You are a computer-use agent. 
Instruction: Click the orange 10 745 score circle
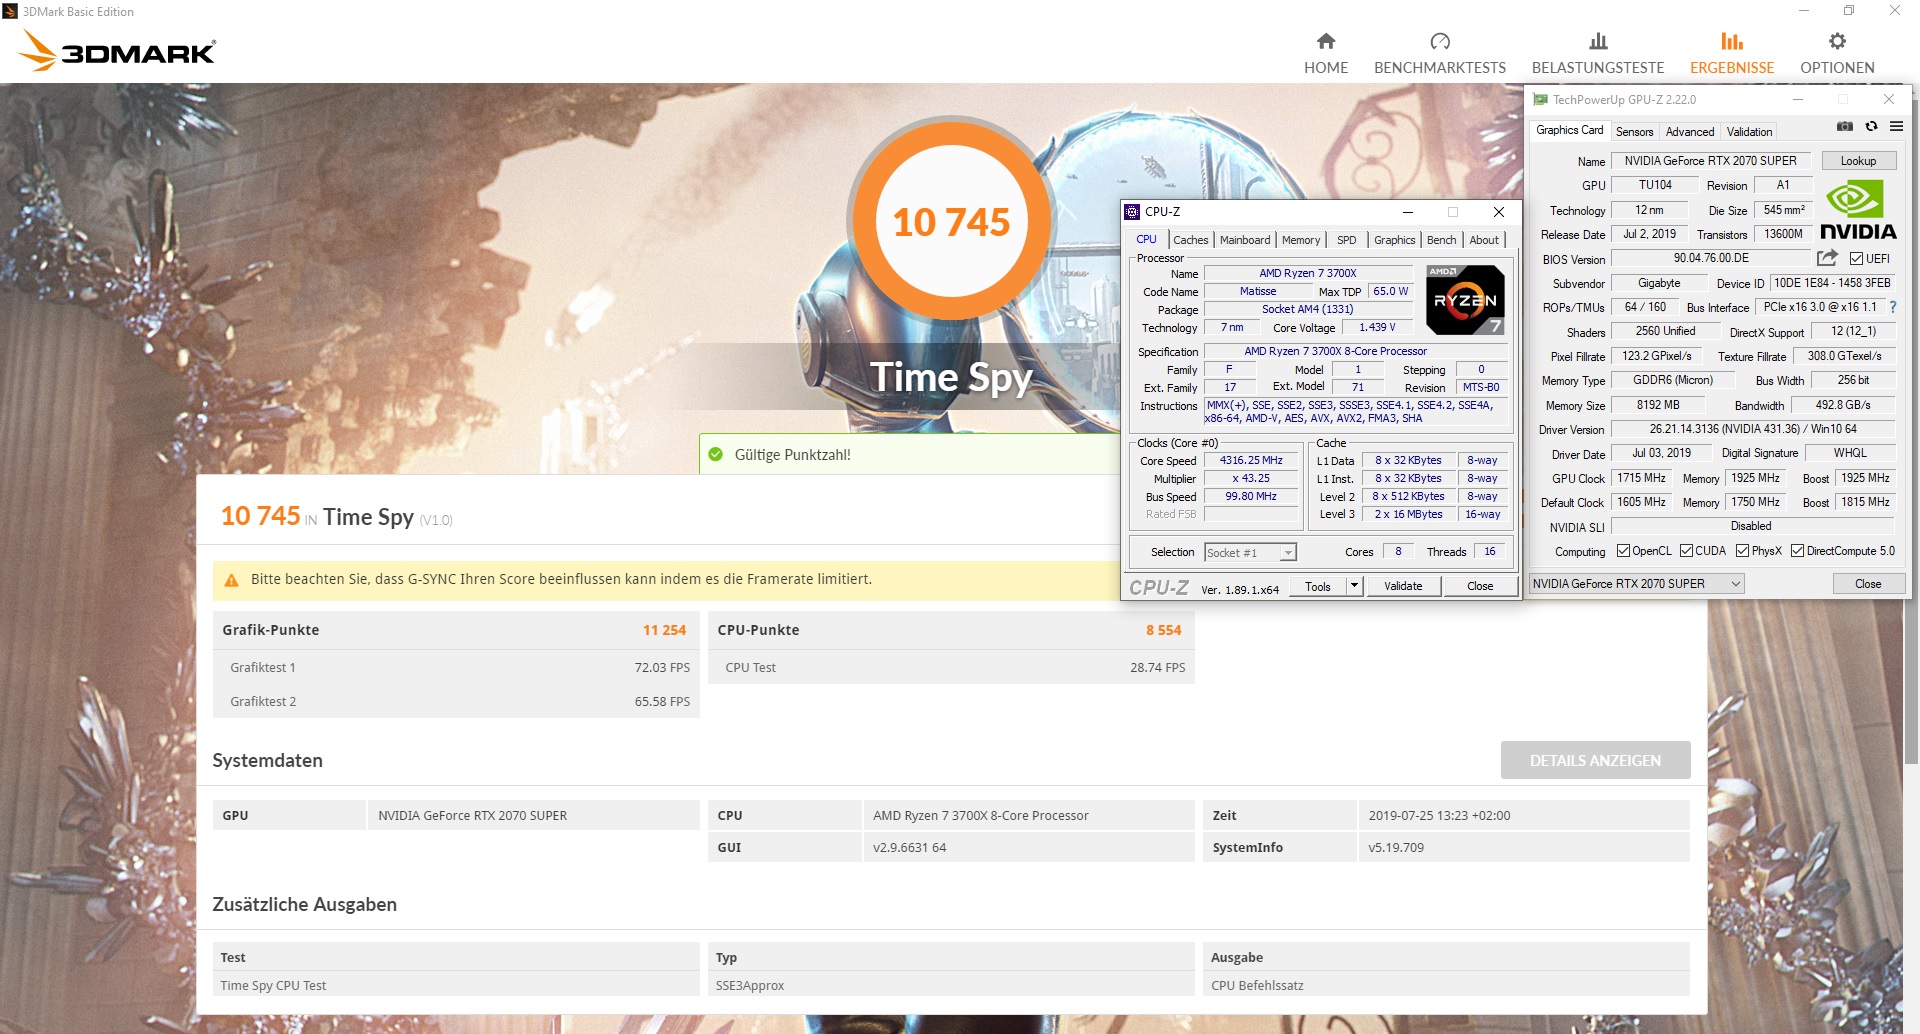click(x=950, y=221)
